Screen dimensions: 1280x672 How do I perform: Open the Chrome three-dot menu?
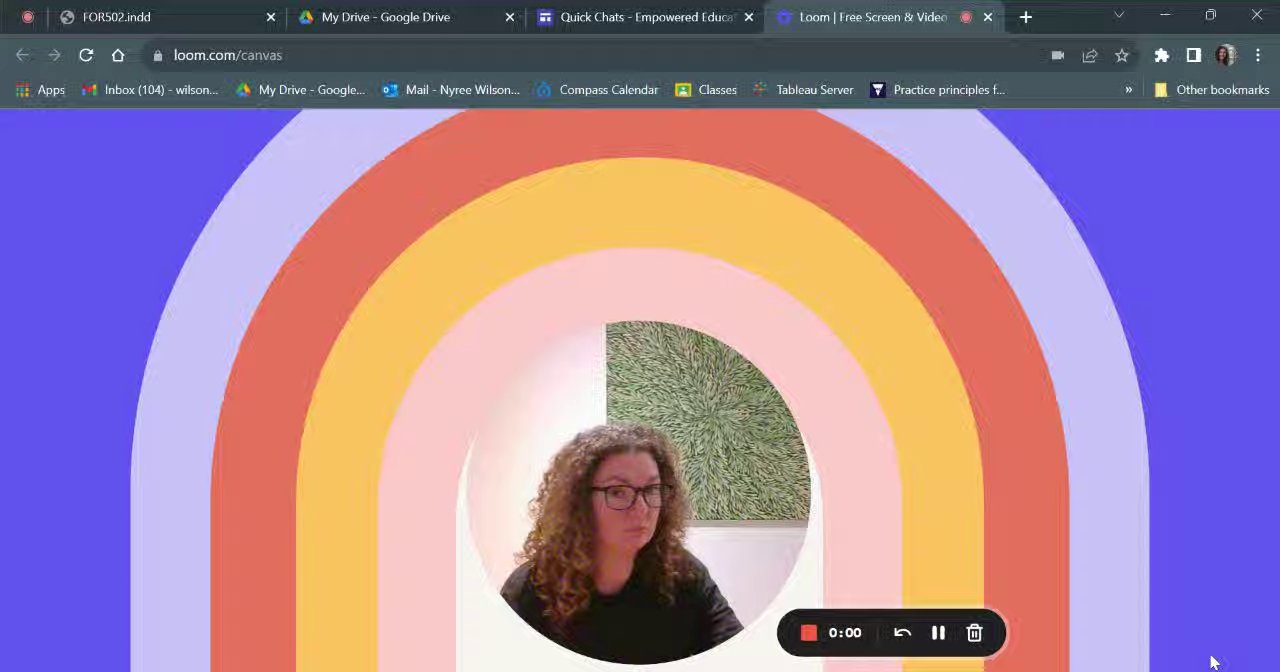tap(1258, 56)
